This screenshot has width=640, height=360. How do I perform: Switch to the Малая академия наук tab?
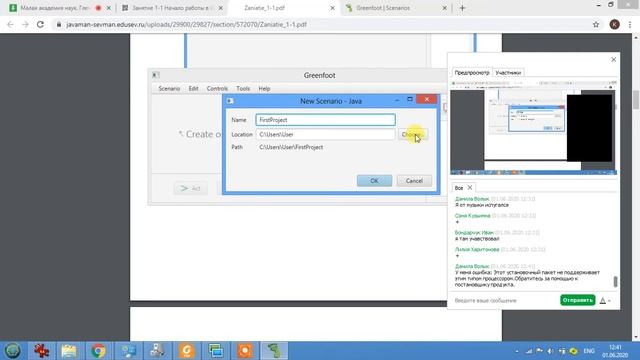coord(55,8)
